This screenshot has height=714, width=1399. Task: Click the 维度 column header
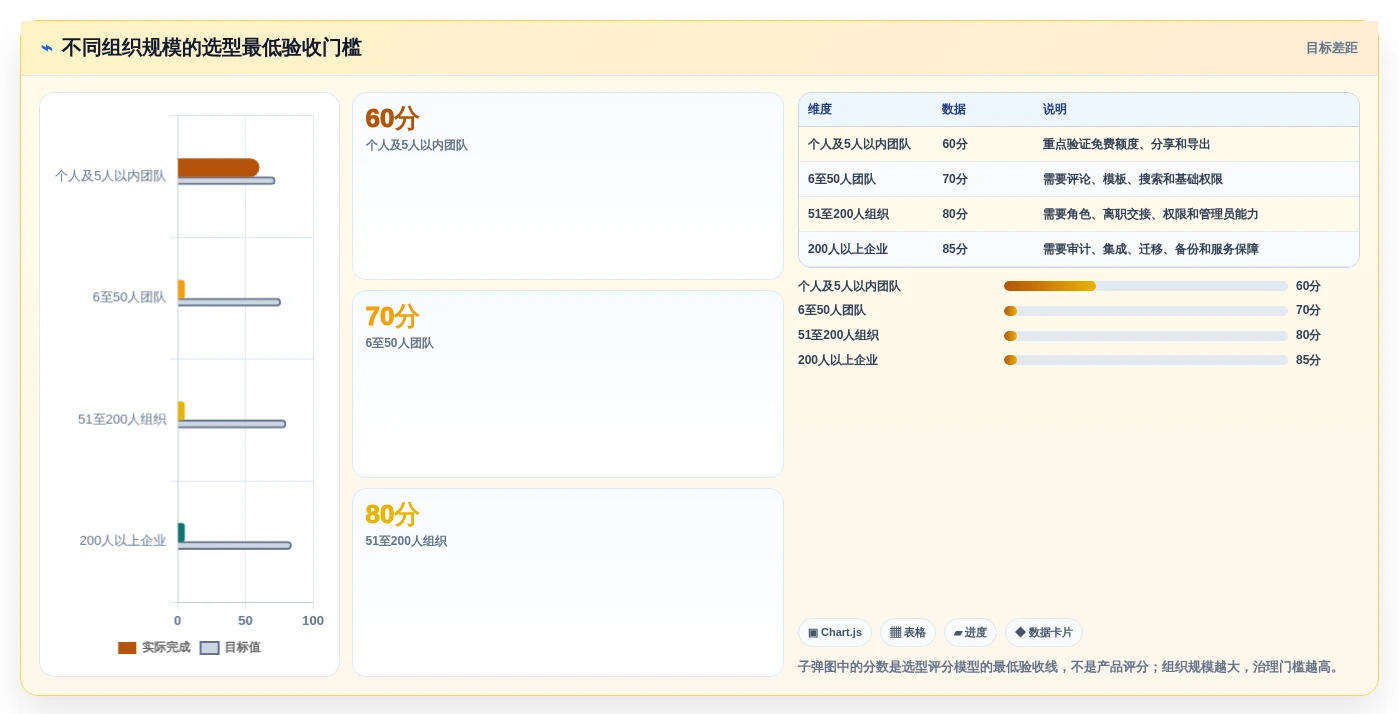[x=820, y=109]
